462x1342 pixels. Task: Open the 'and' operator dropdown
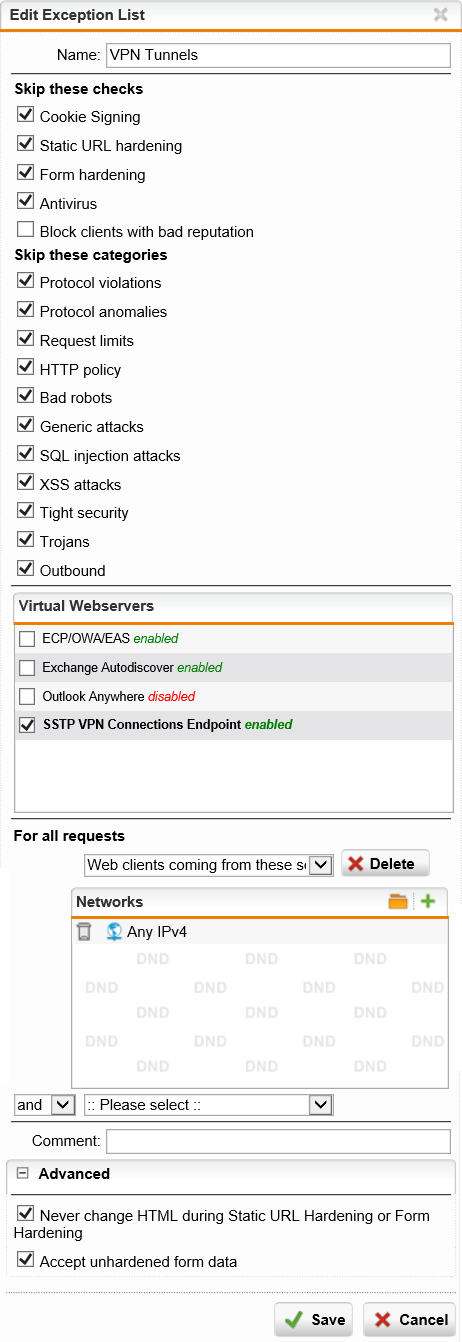click(45, 1105)
